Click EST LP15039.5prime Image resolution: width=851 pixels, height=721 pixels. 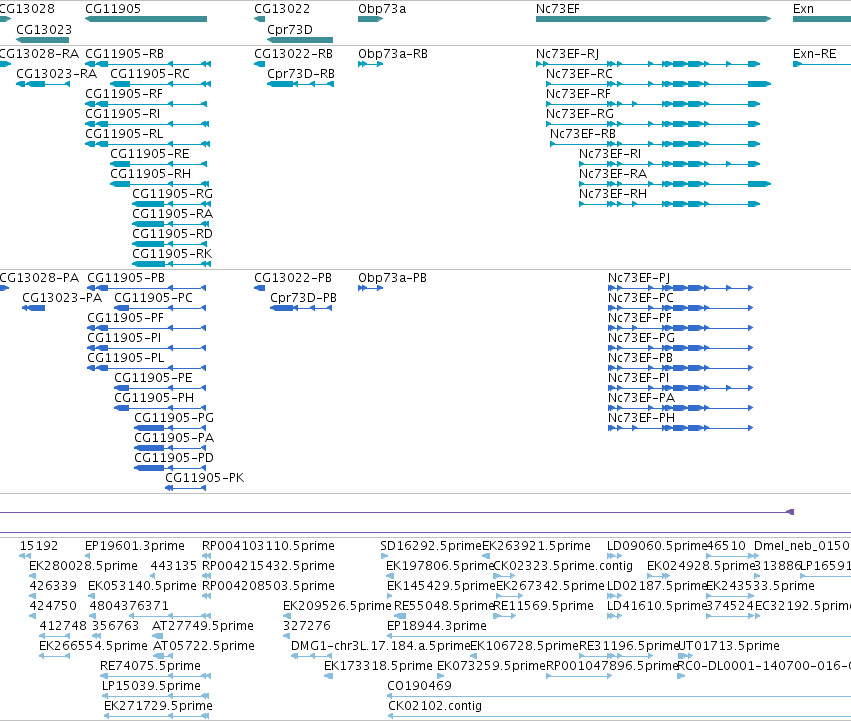pos(156,696)
